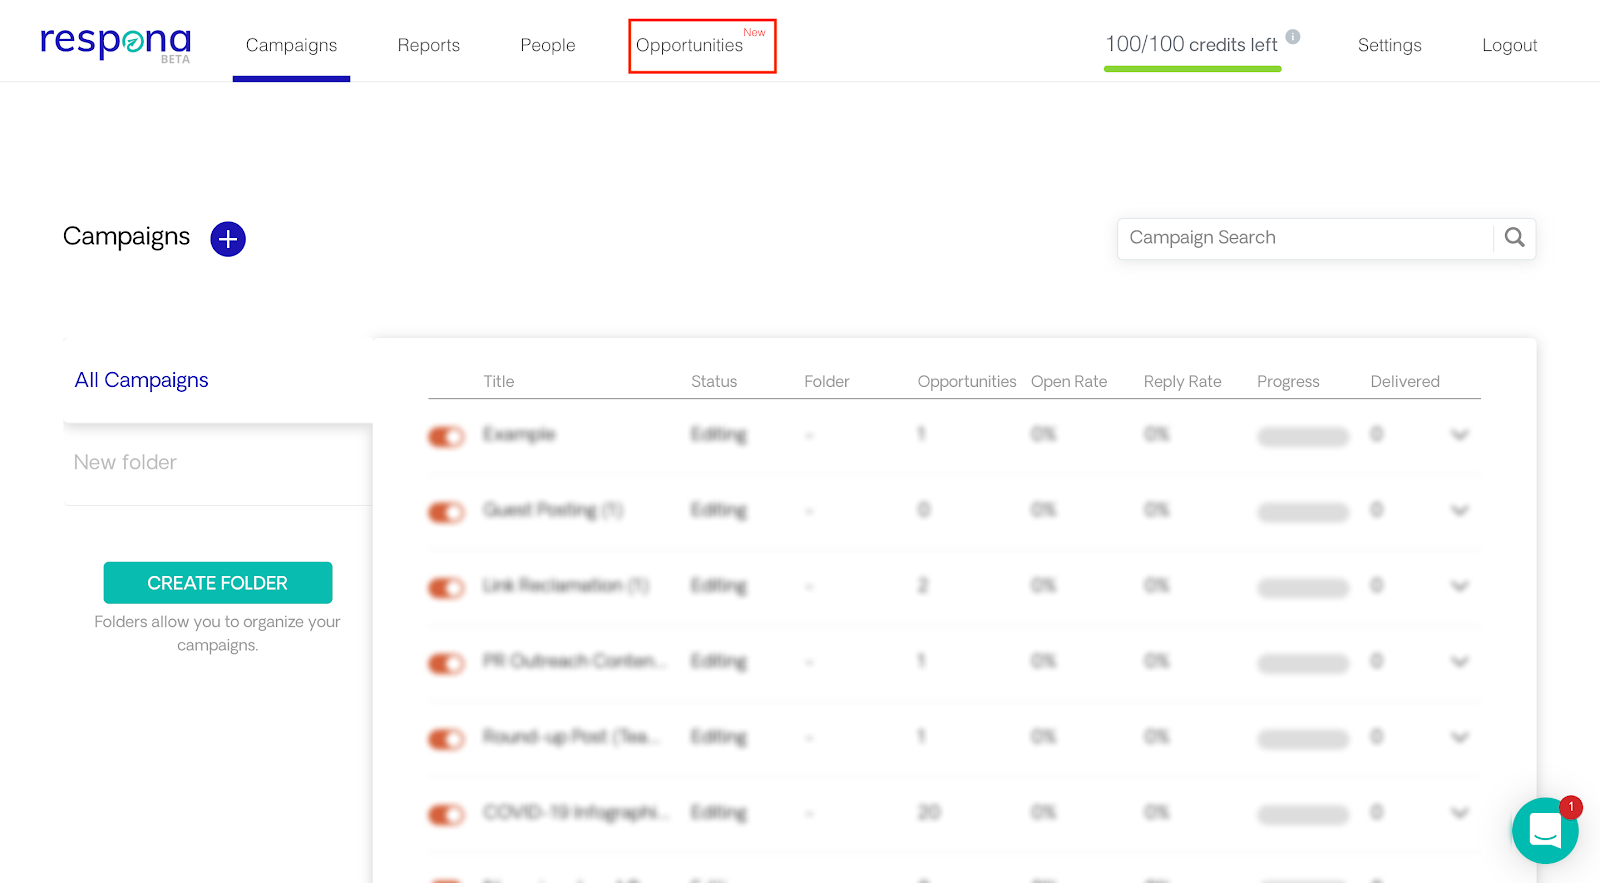Click the Guest Posting progress bar
Screen dimensions: 1600x883
tap(1303, 512)
